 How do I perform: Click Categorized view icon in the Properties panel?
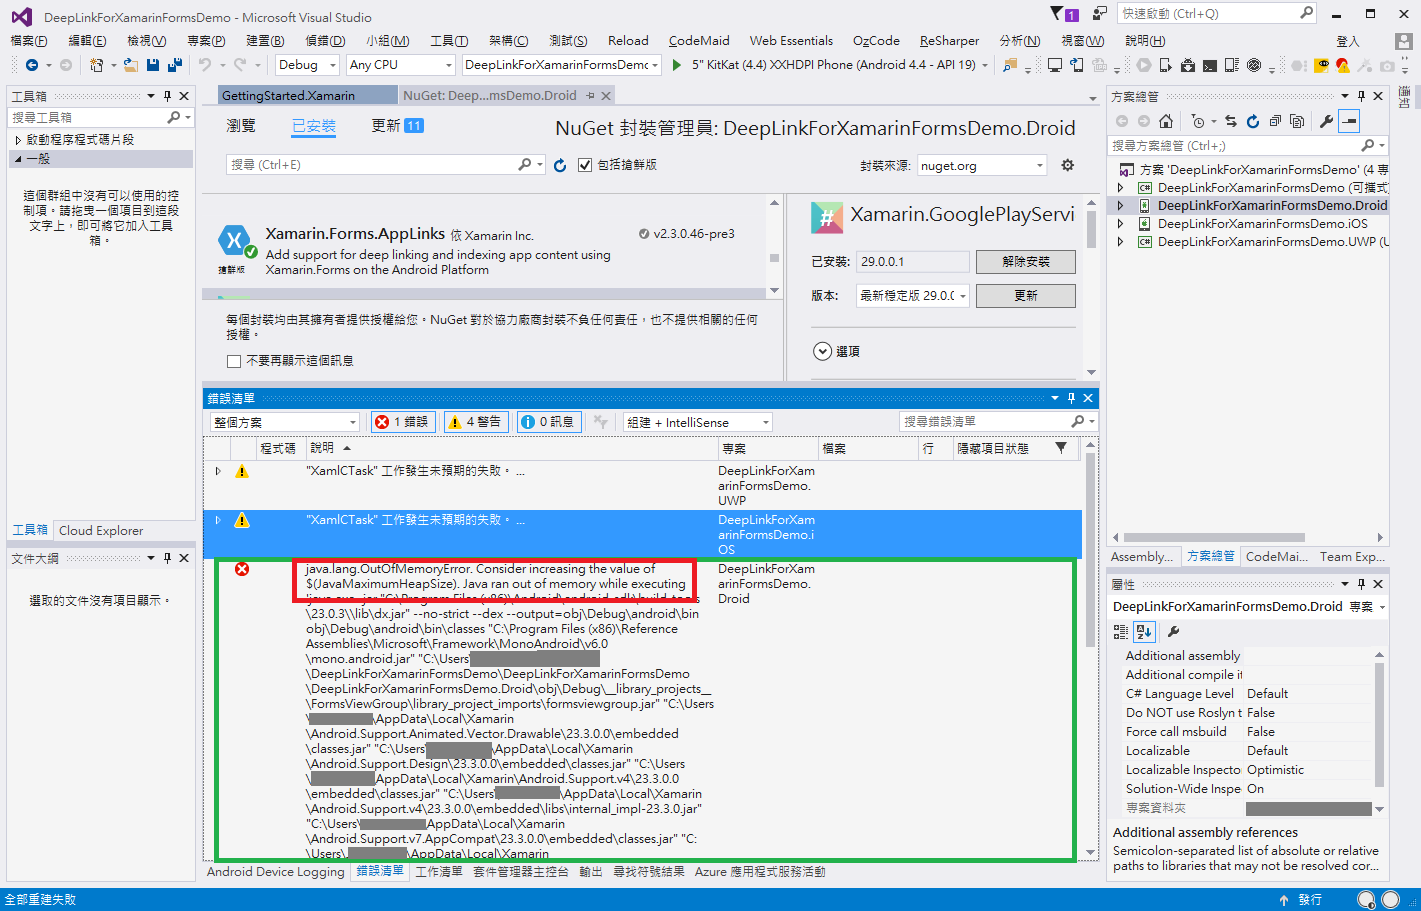1121,632
